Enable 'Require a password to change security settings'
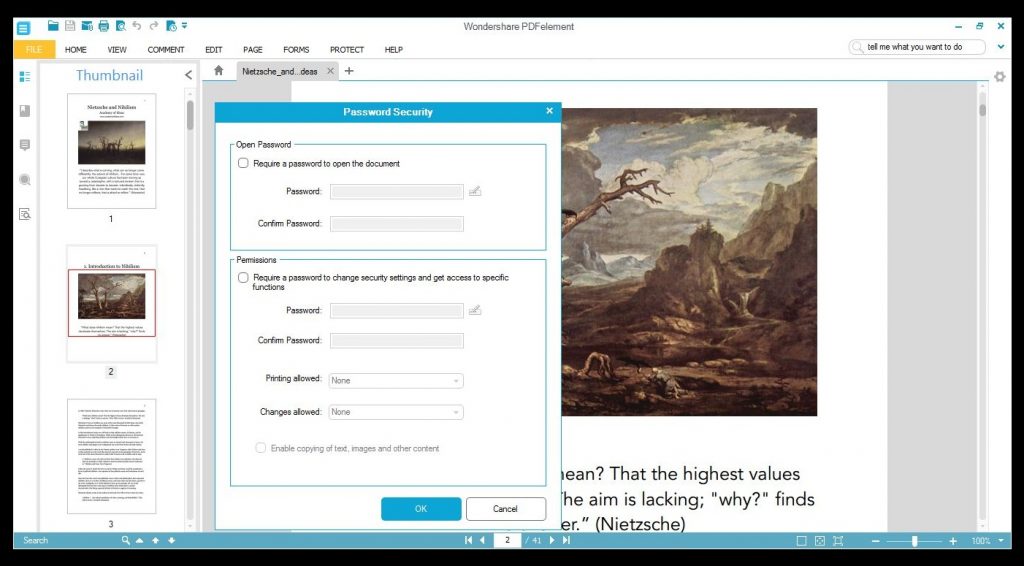Image resolution: width=1024 pixels, height=566 pixels. (243, 277)
